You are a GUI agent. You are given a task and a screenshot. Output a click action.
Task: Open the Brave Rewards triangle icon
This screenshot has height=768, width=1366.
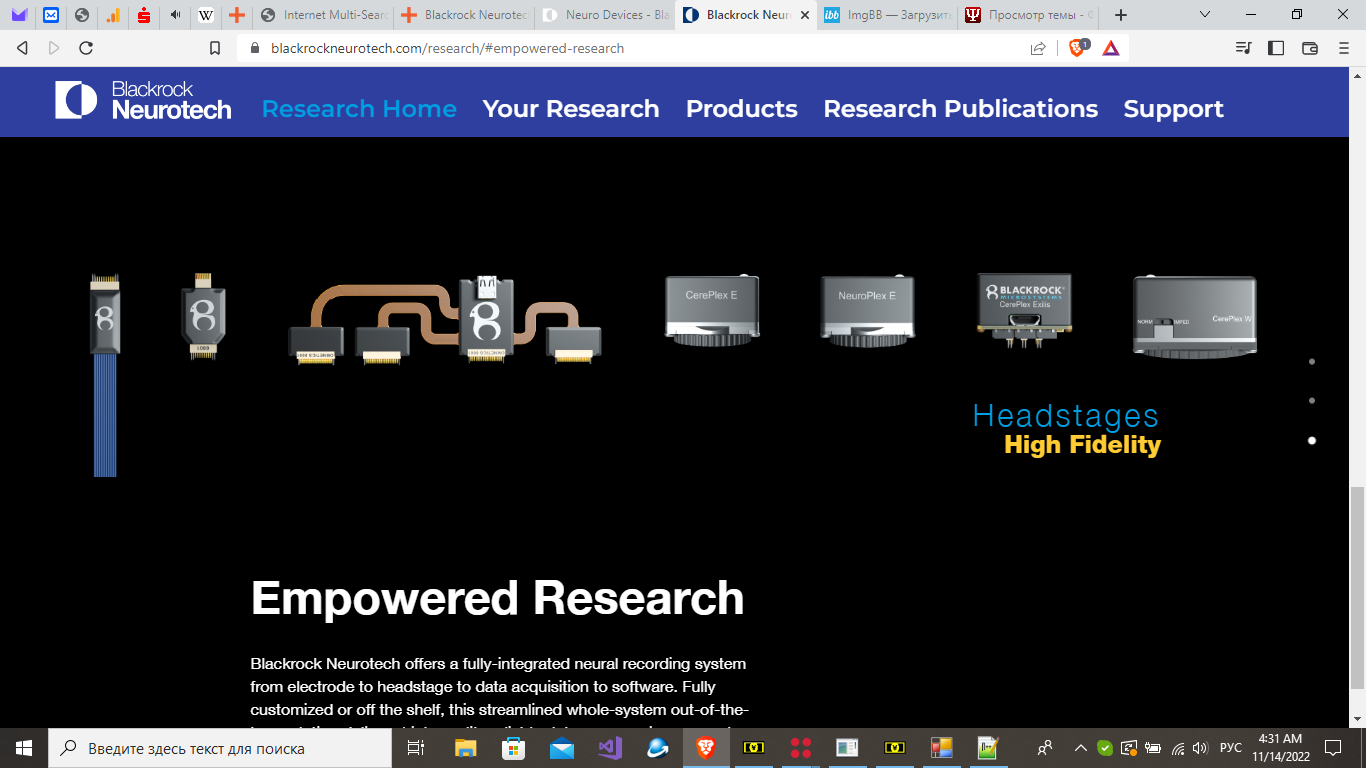[1111, 48]
